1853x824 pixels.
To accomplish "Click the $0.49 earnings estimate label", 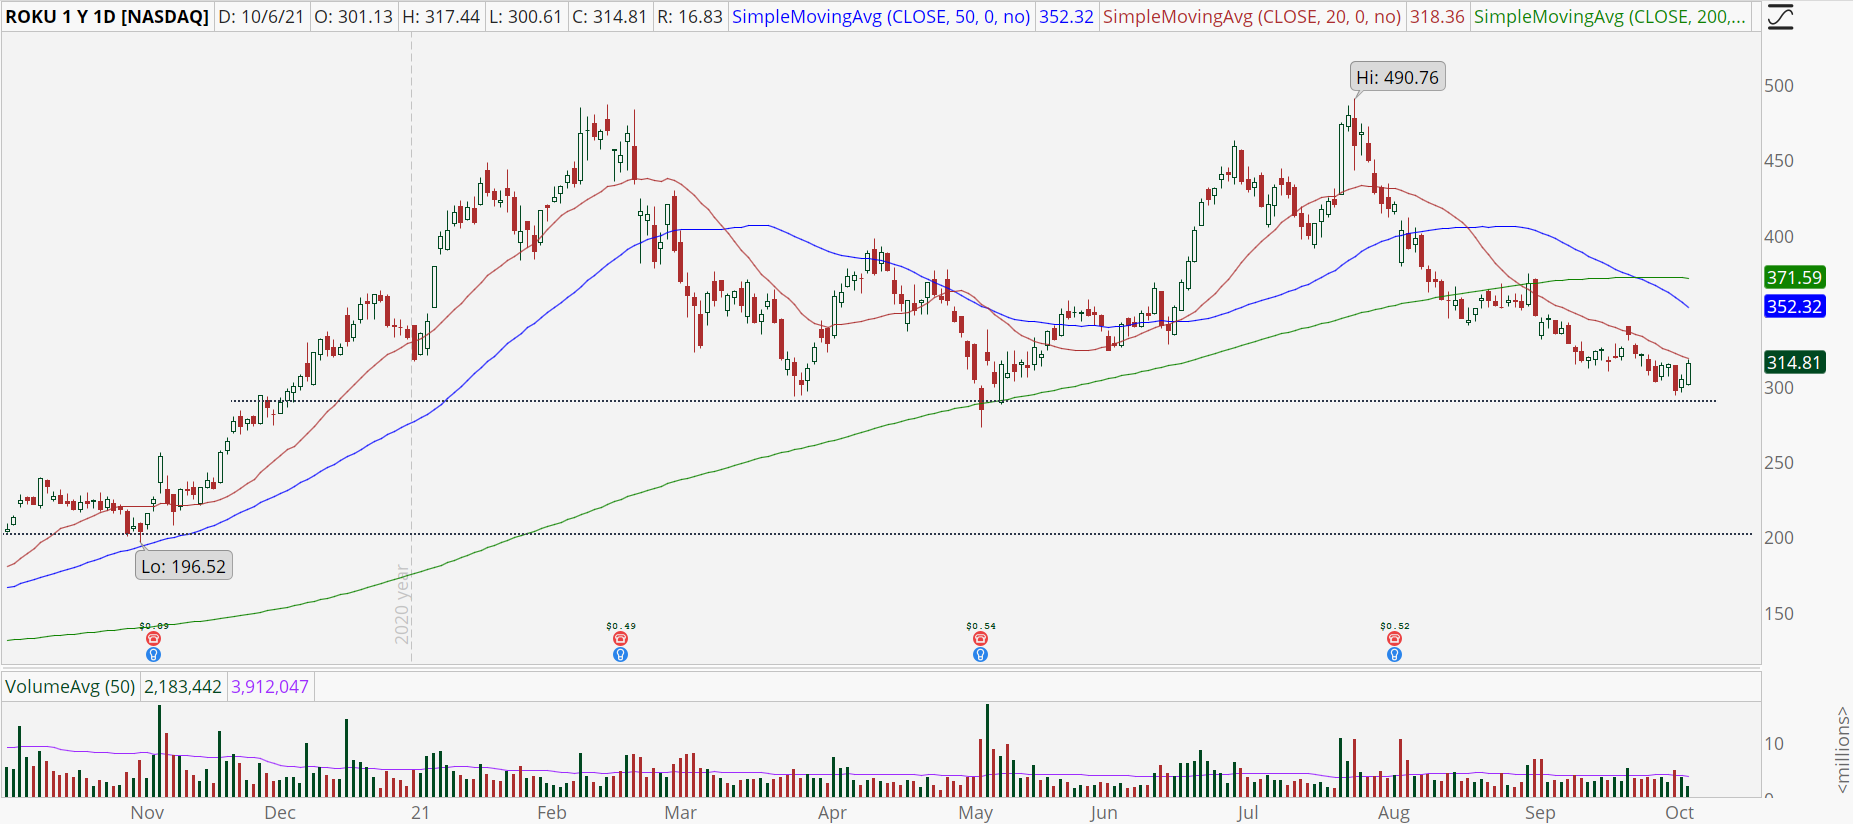I will tap(621, 626).
